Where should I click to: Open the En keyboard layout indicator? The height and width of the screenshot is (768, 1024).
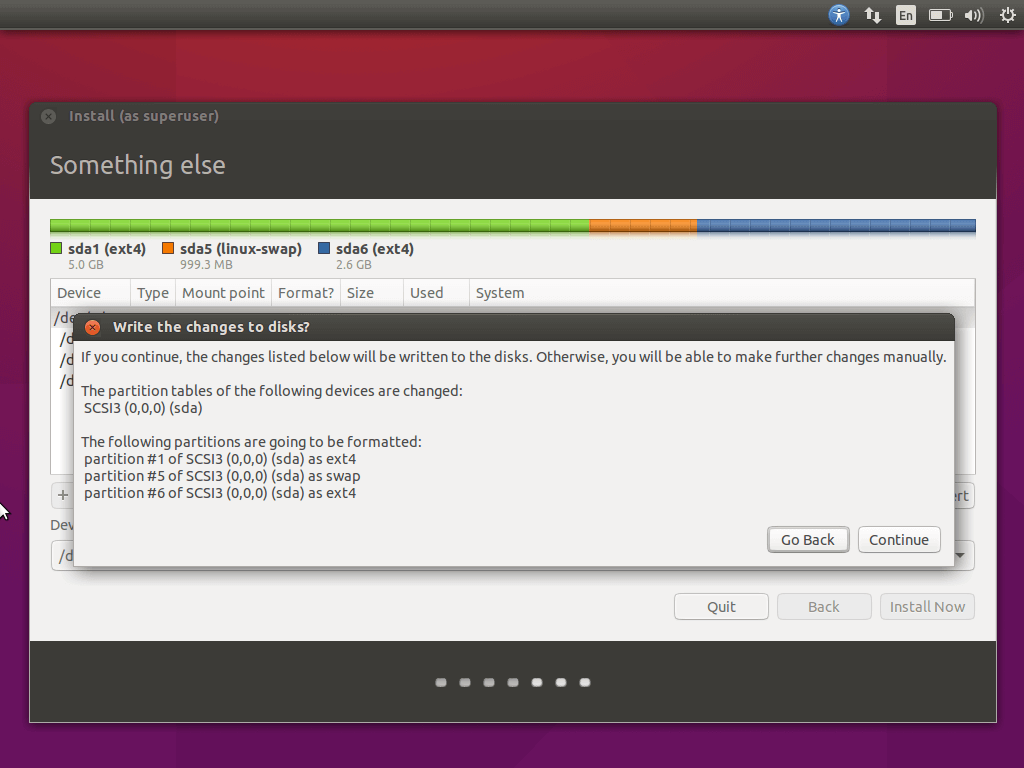tap(905, 15)
